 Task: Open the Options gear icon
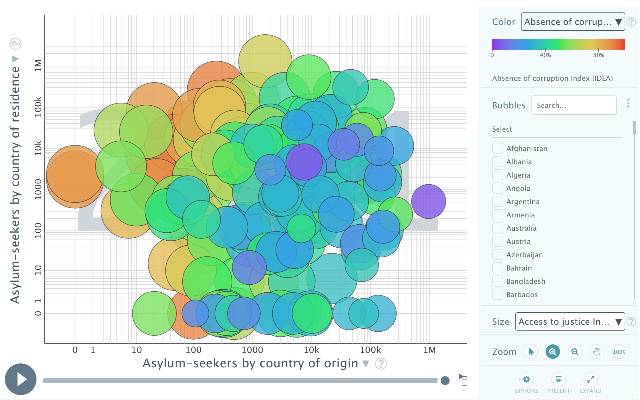pyautogui.click(x=527, y=381)
